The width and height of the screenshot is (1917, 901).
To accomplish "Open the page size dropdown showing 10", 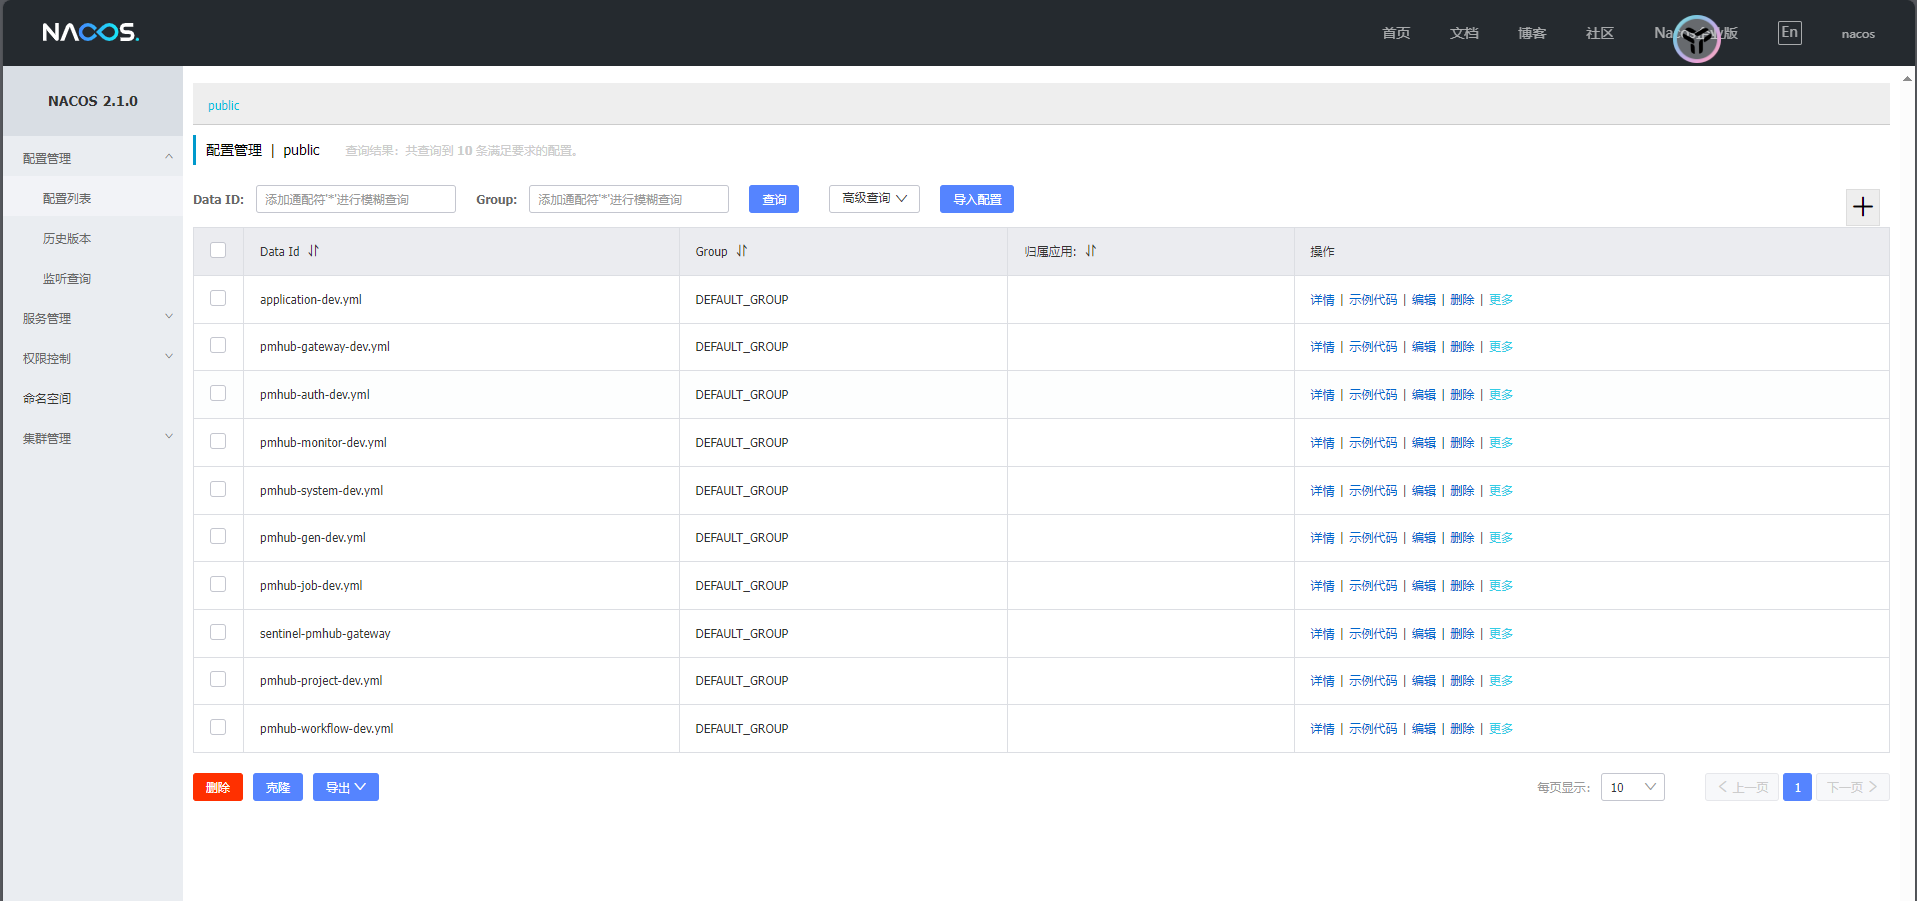I will coord(1632,787).
